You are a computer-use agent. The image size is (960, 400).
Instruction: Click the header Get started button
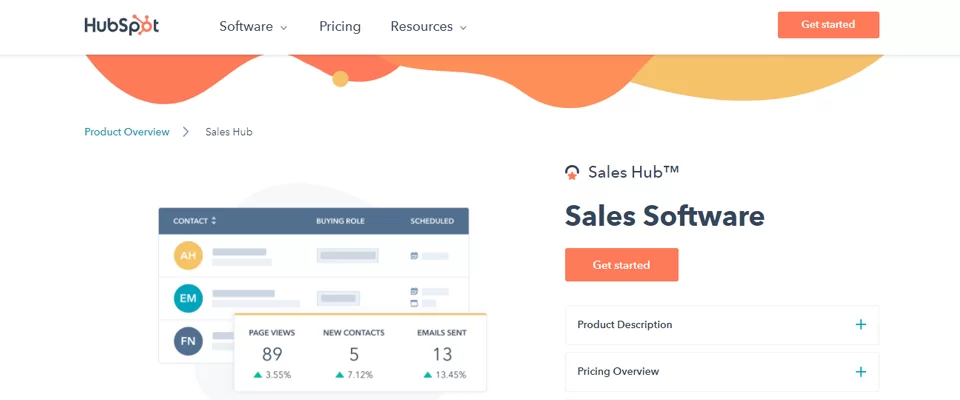pyautogui.click(x=828, y=25)
